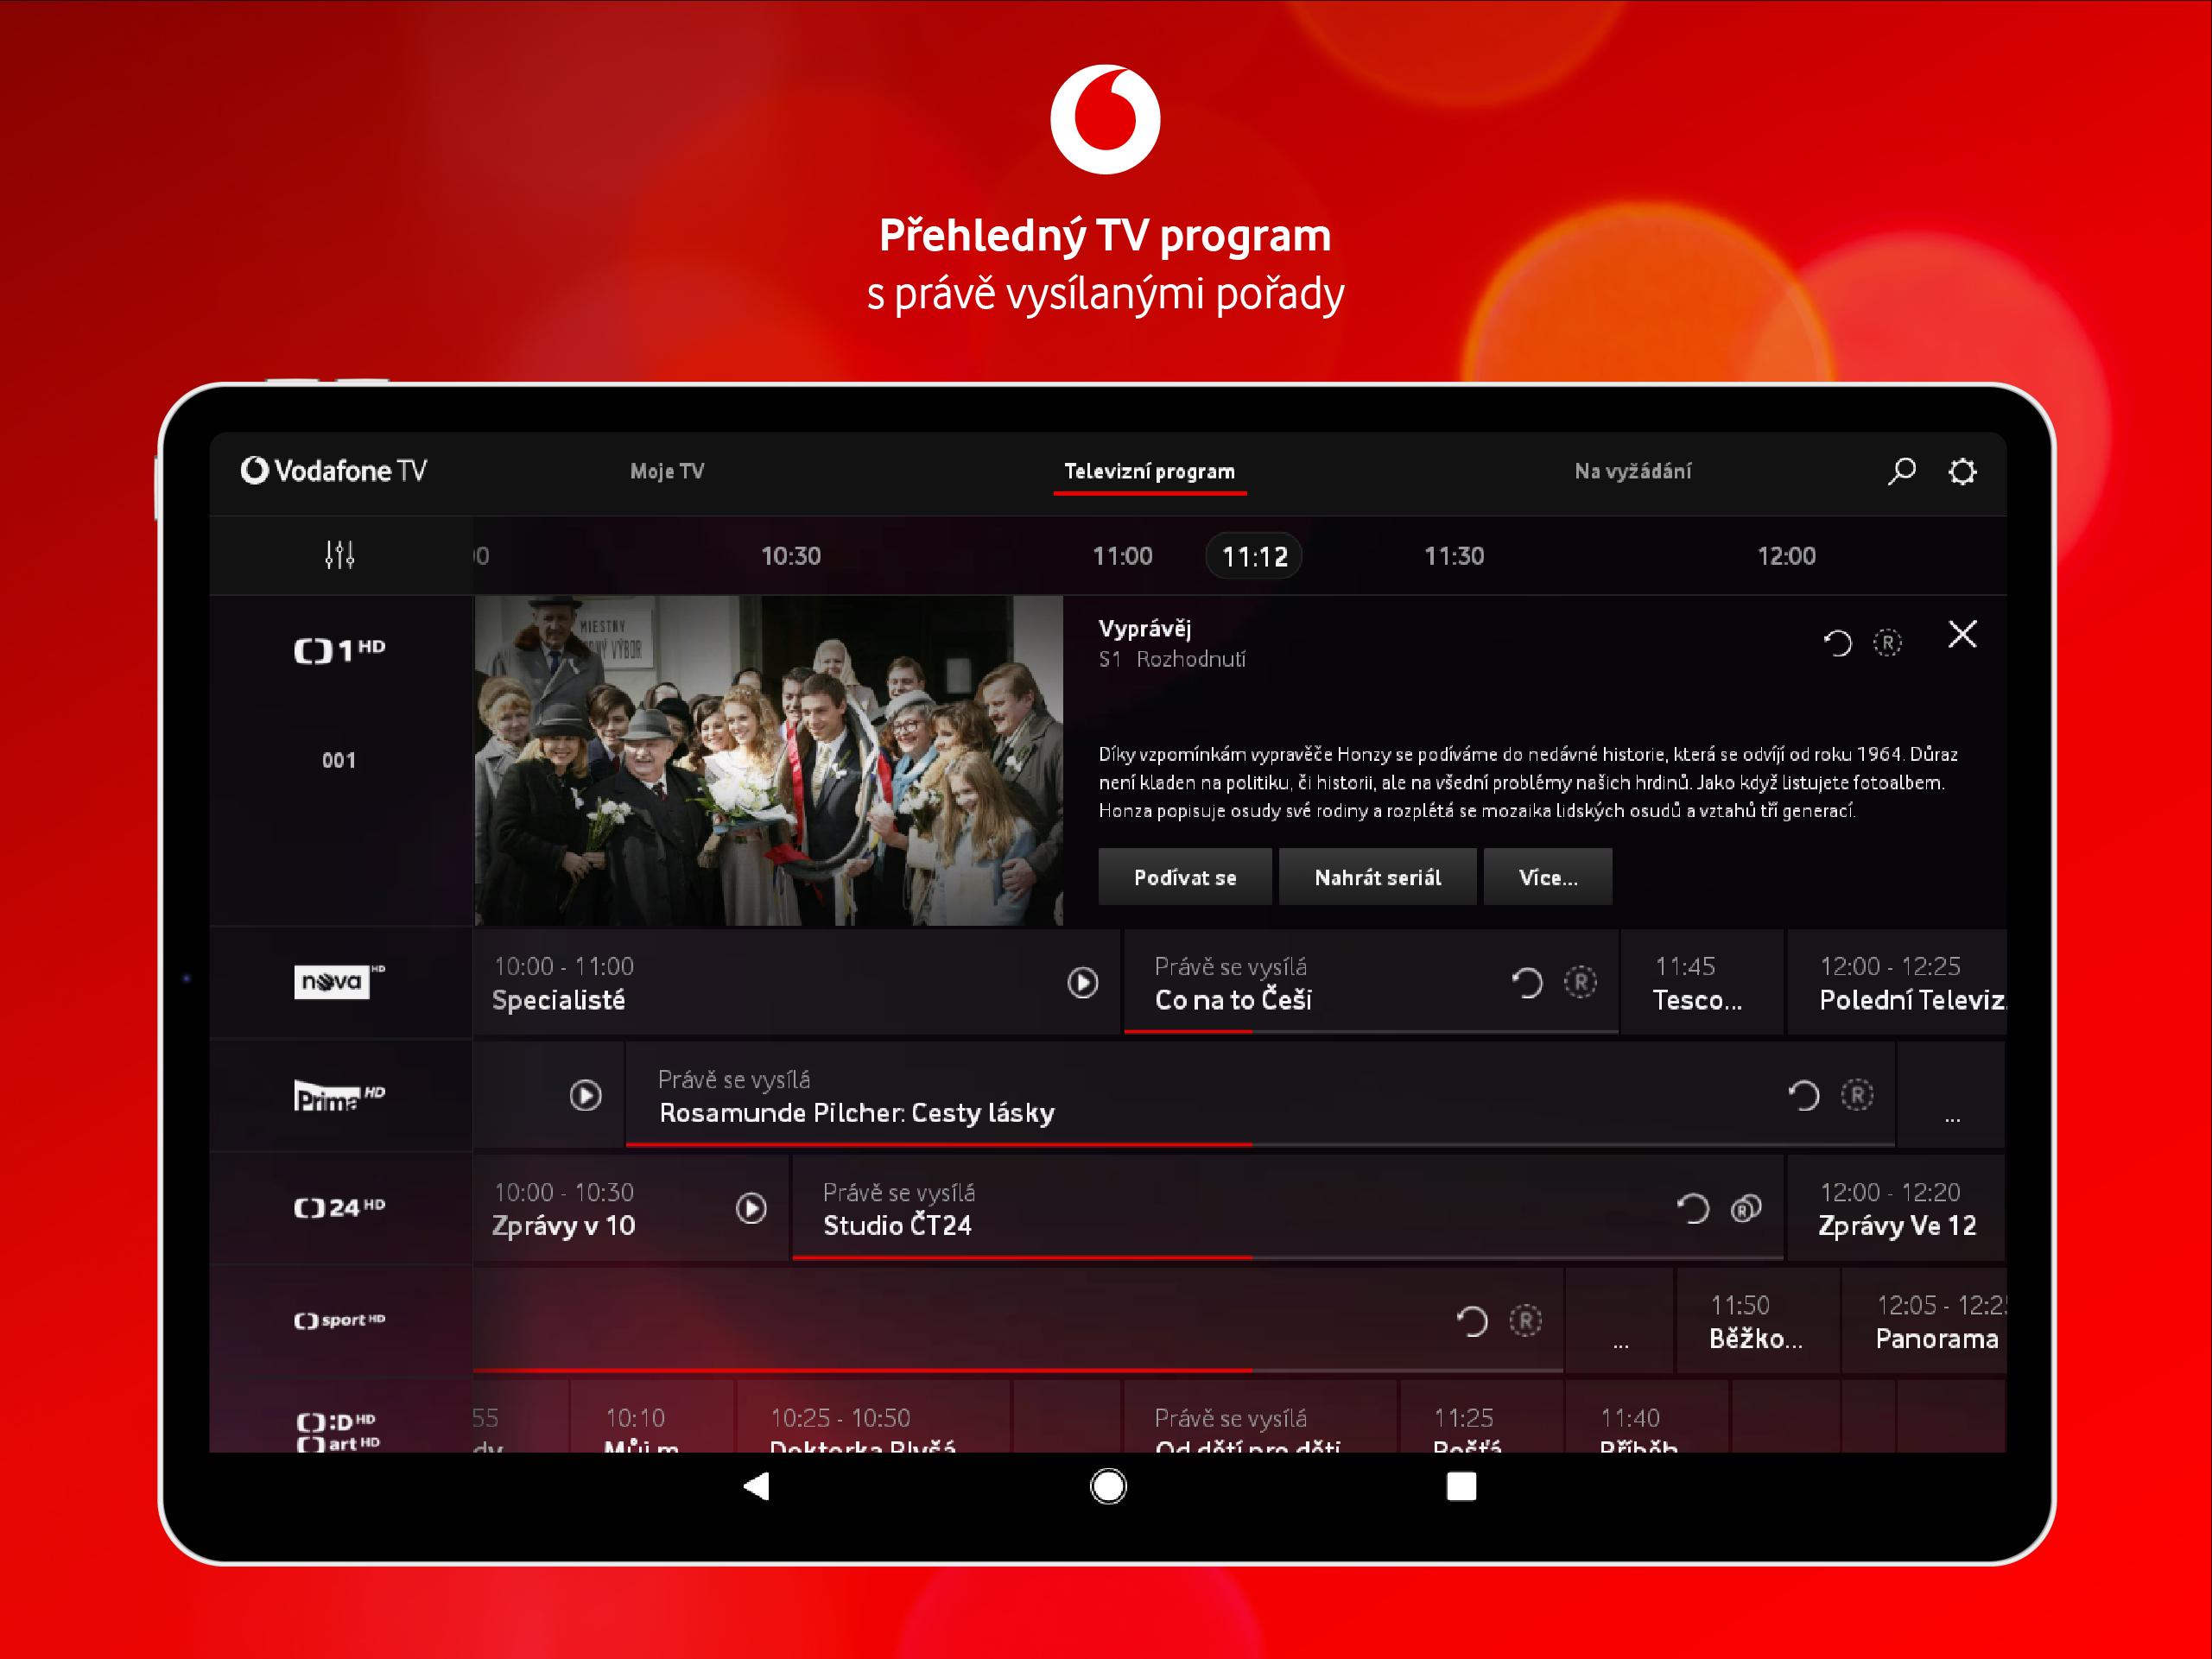
Task: Open the Vyprávěj programme thumbnail
Action: coord(768,761)
